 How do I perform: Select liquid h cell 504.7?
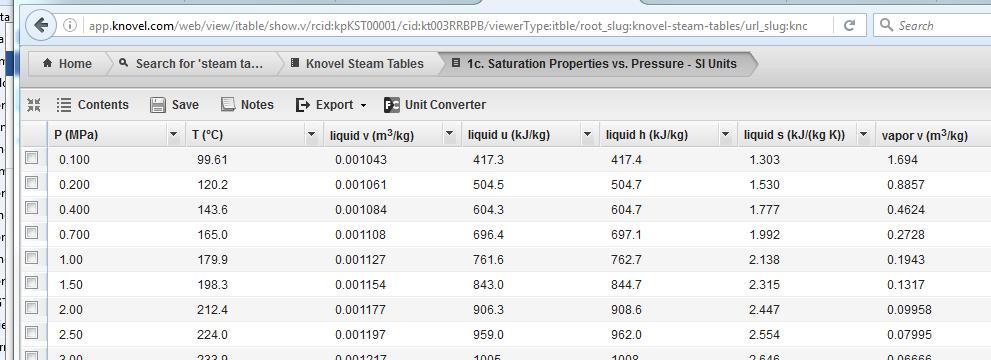click(x=626, y=185)
